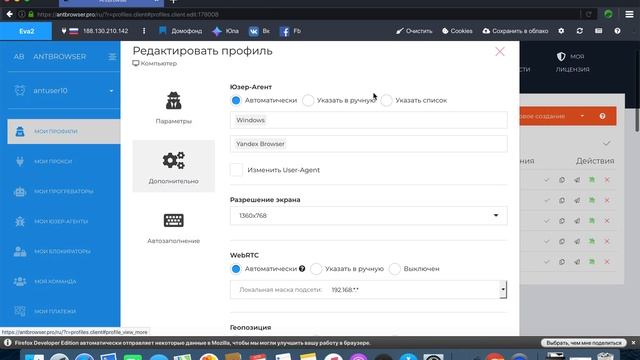
Task: Select Указать список for Юзер-Агент
Action: coord(387,100)
